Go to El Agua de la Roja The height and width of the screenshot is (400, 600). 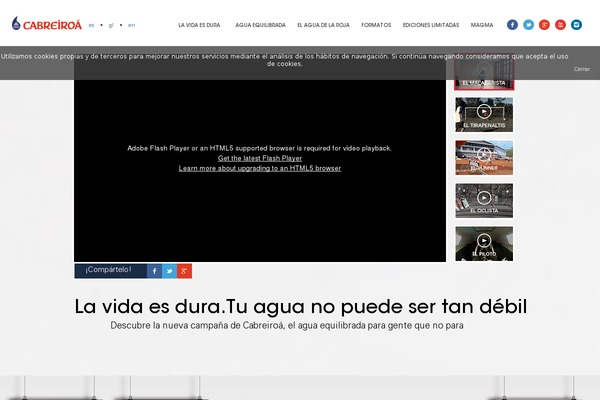pyautogui.click(x=323, y=25)
